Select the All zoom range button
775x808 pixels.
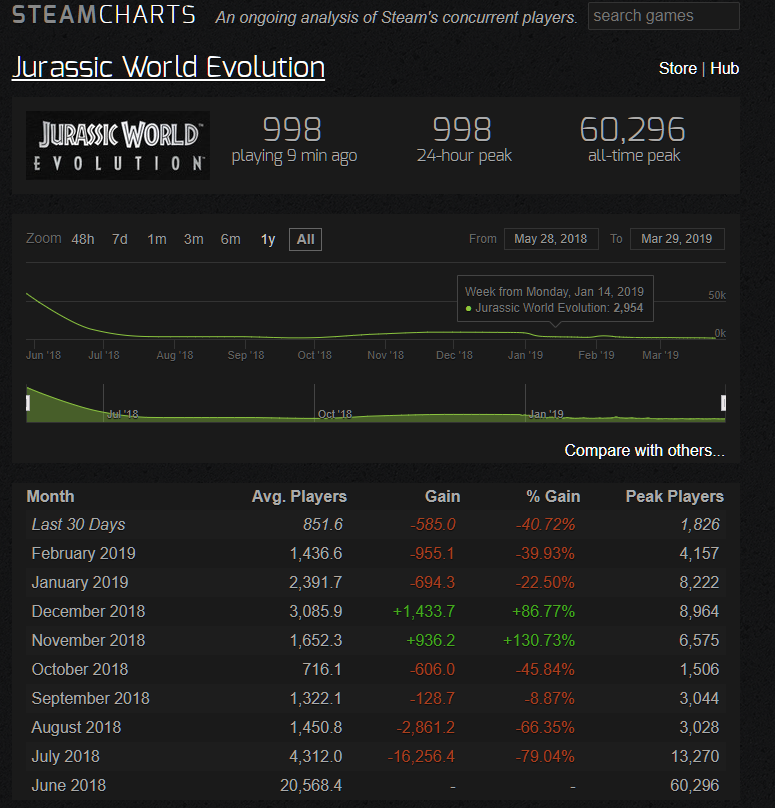coord(306,239)
